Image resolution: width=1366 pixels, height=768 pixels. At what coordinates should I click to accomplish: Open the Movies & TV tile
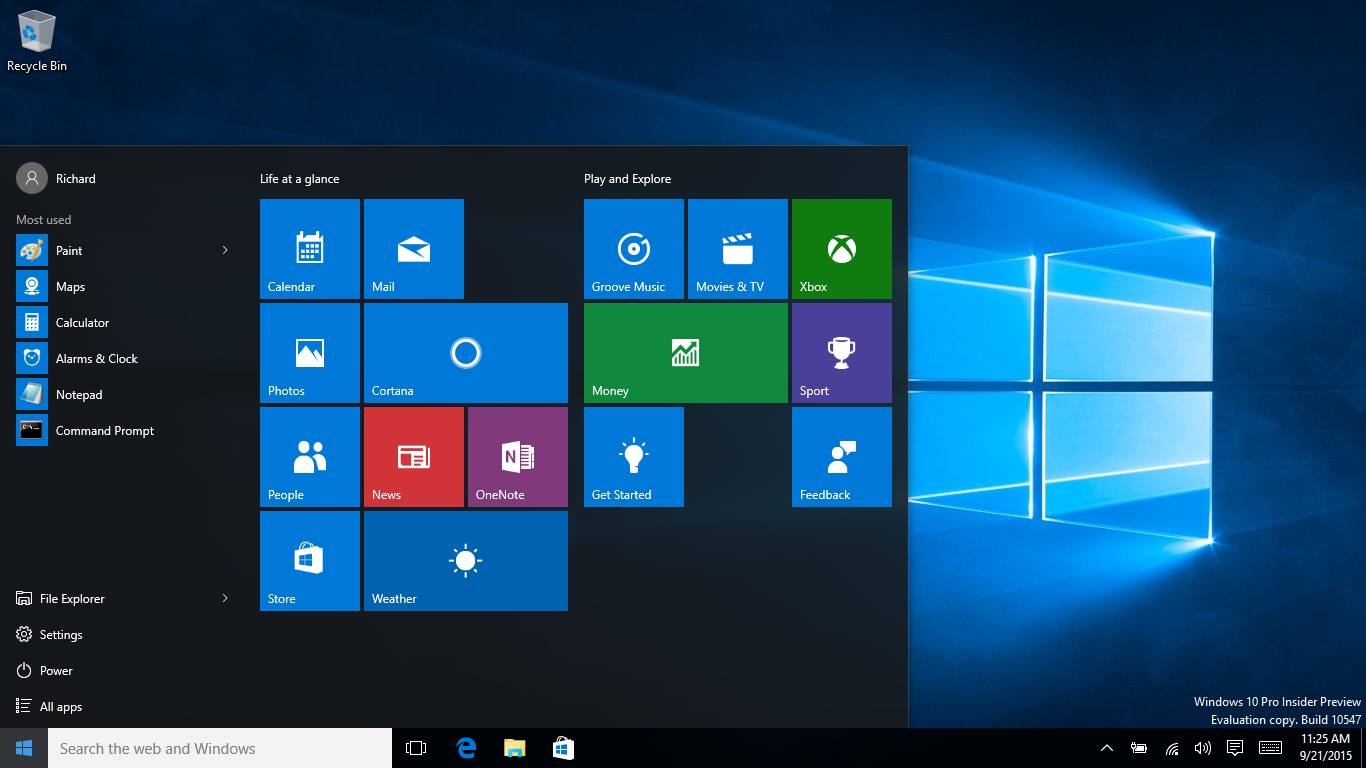738,249
